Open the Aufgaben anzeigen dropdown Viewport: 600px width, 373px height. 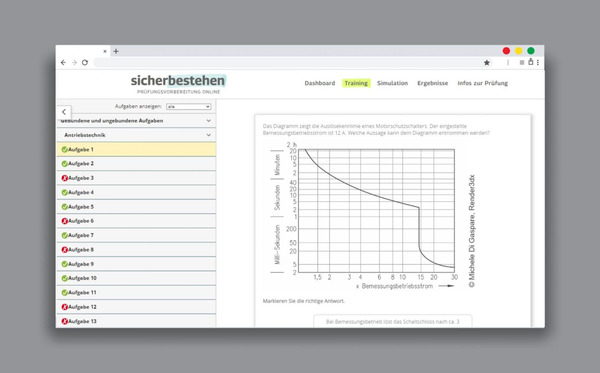coord(189,106)
